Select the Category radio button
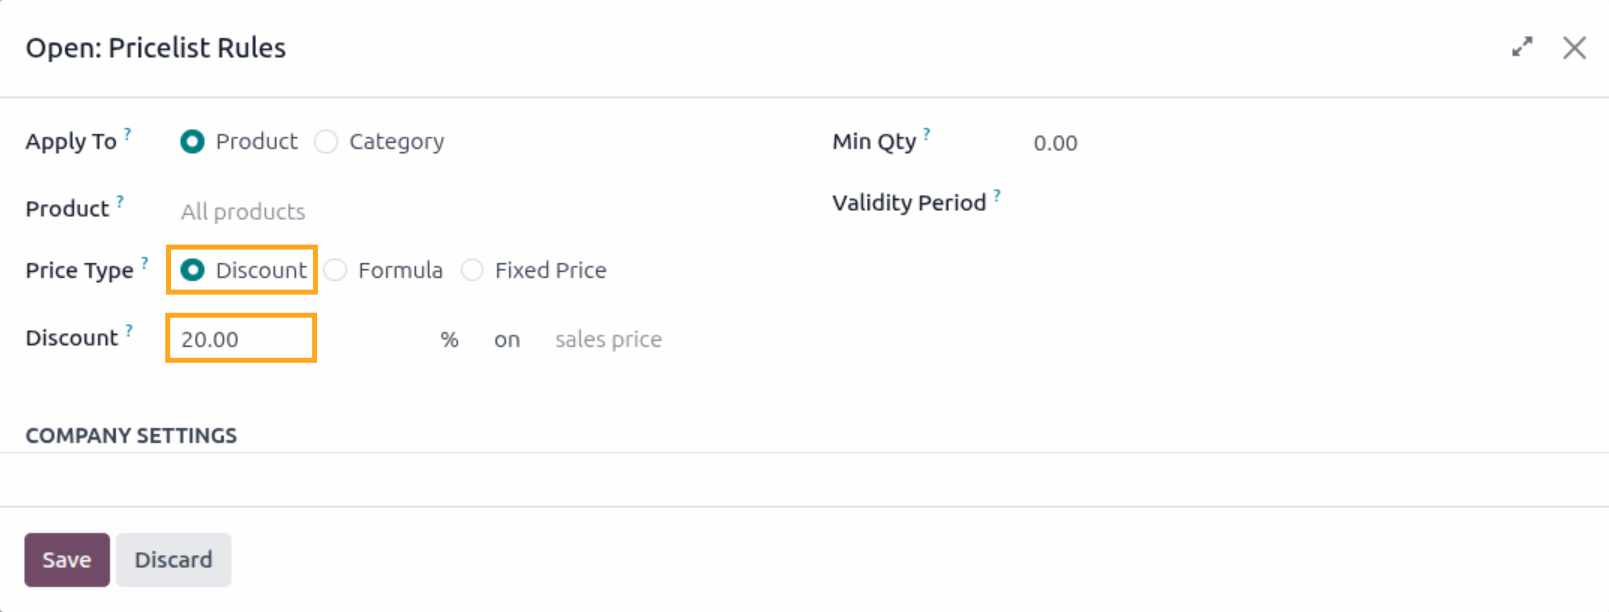 click(x=326, y=142)
